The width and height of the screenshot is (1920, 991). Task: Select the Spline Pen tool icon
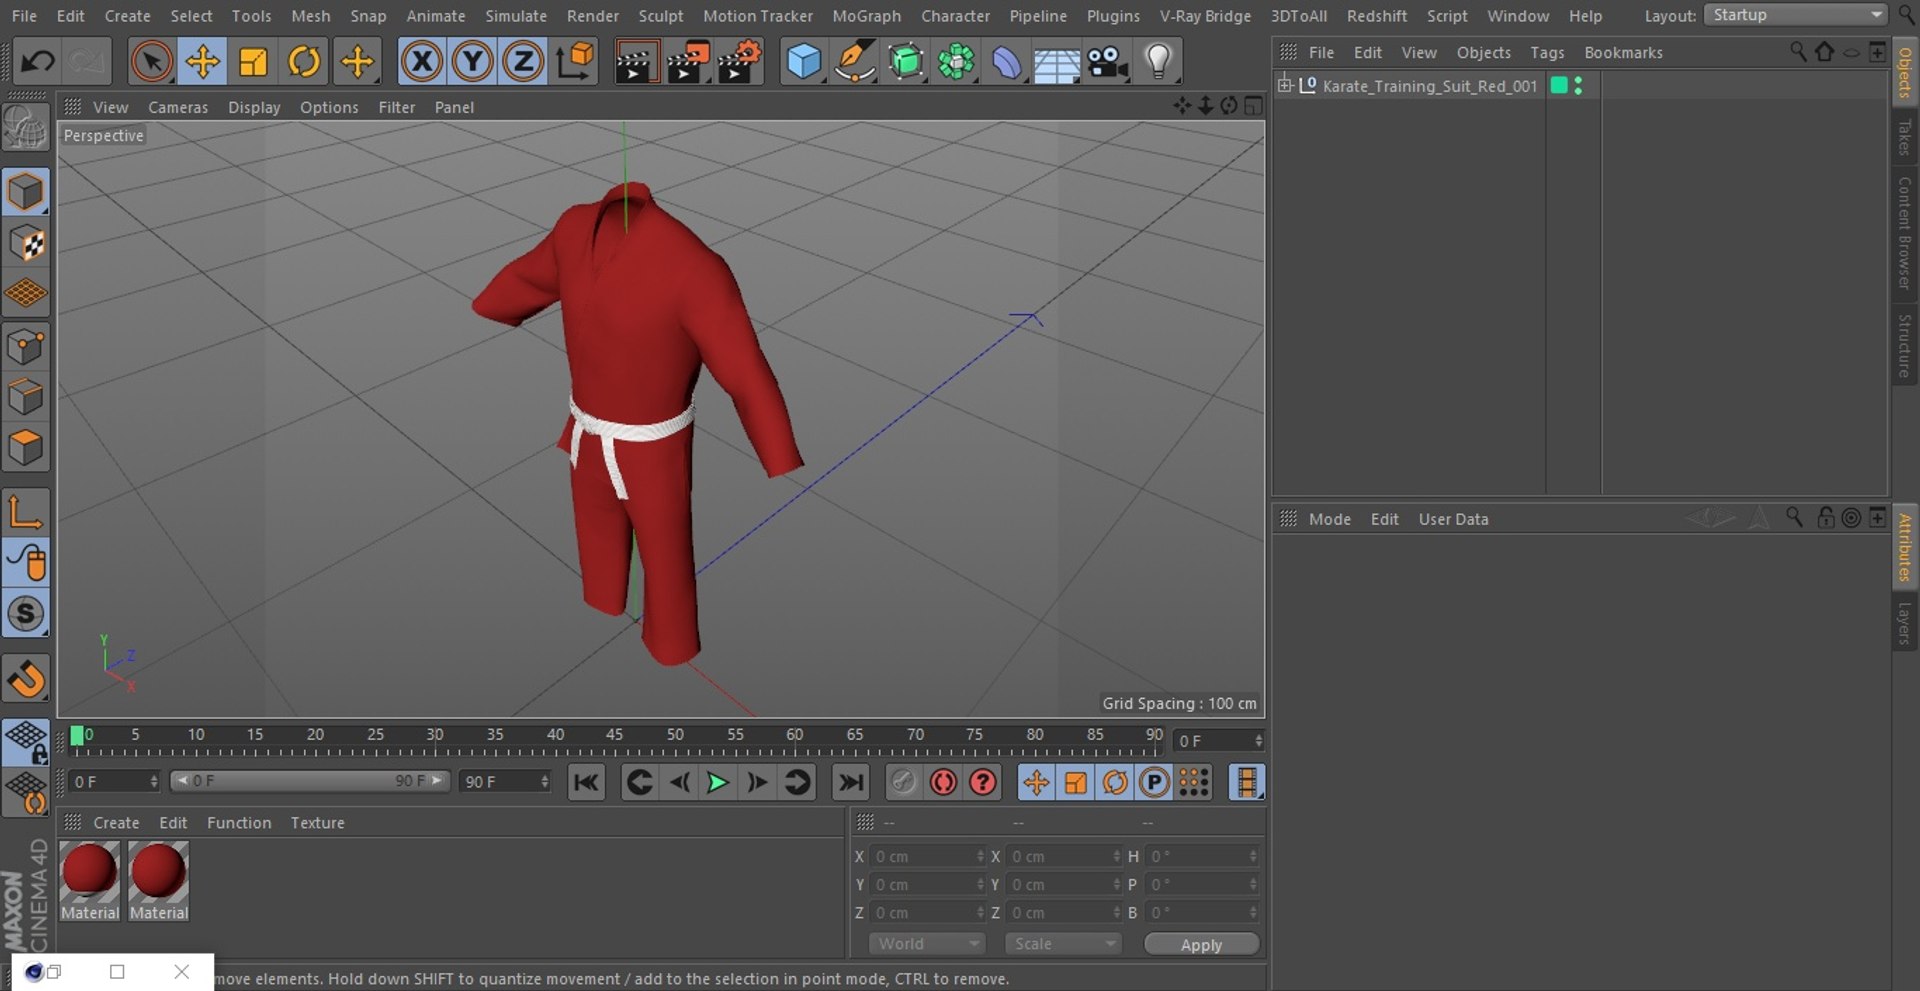[x=854, y=62]
